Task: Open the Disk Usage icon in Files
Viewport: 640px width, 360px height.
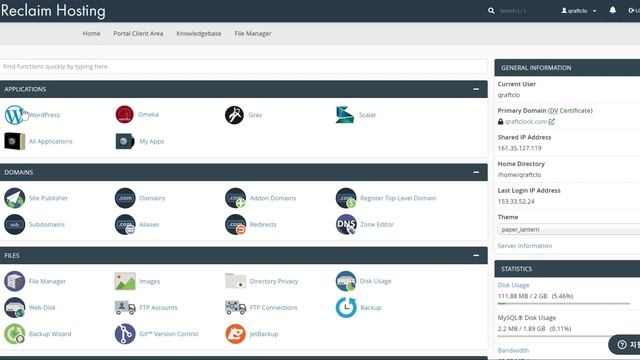Action: tap(346, 281)
